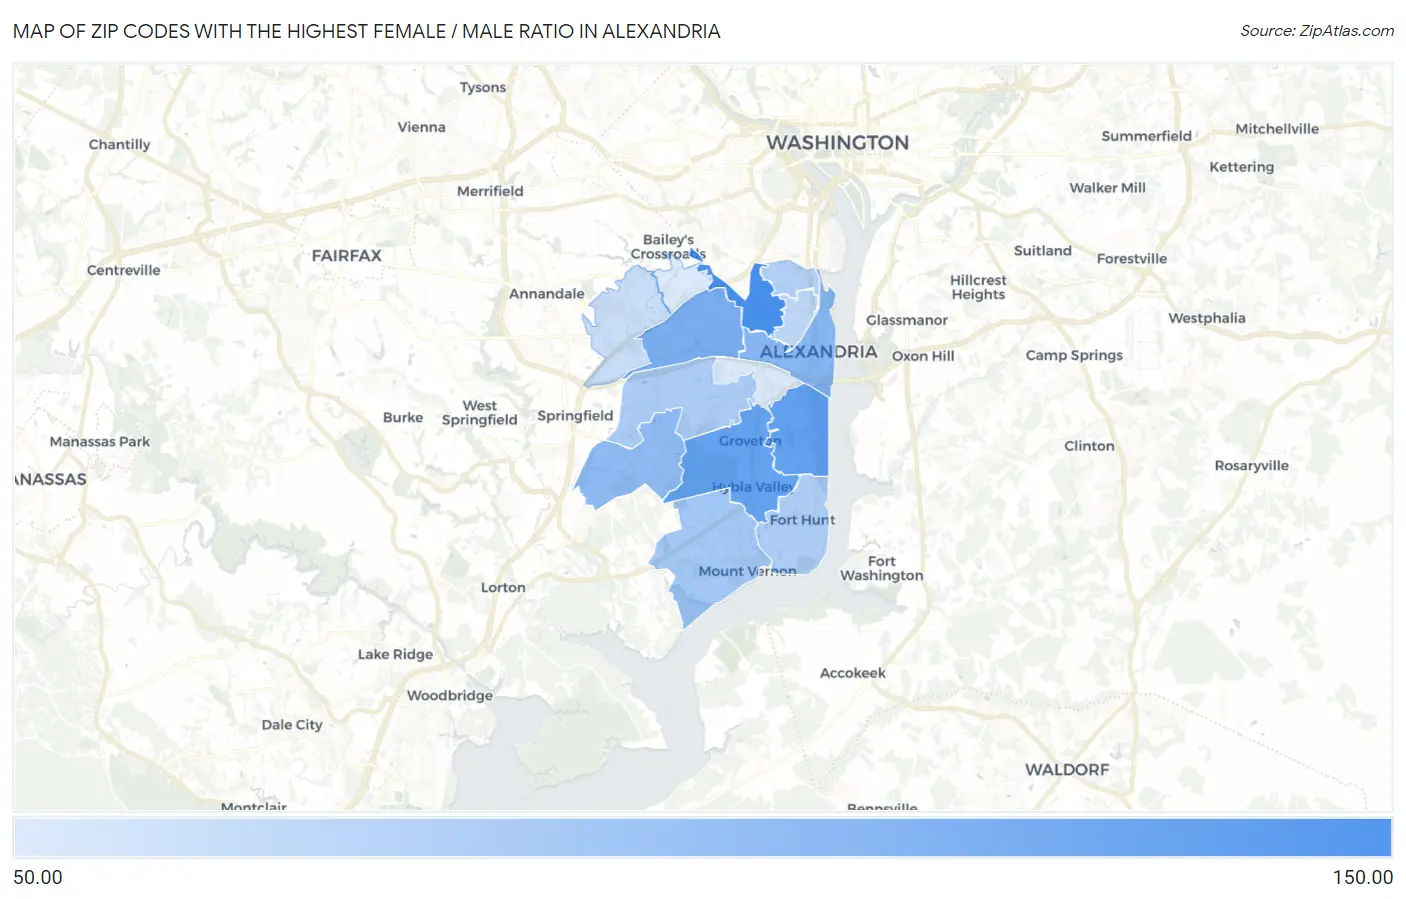Open the Source: ZipAtlas.com attribution
1406x899 pixels.
(x=1317, y=31)
